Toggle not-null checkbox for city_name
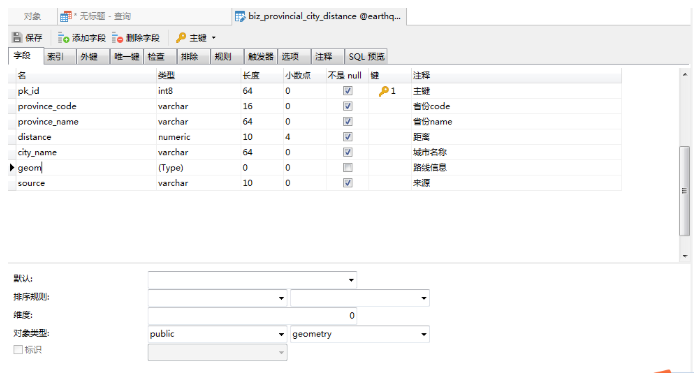 (x=348, y=152)
